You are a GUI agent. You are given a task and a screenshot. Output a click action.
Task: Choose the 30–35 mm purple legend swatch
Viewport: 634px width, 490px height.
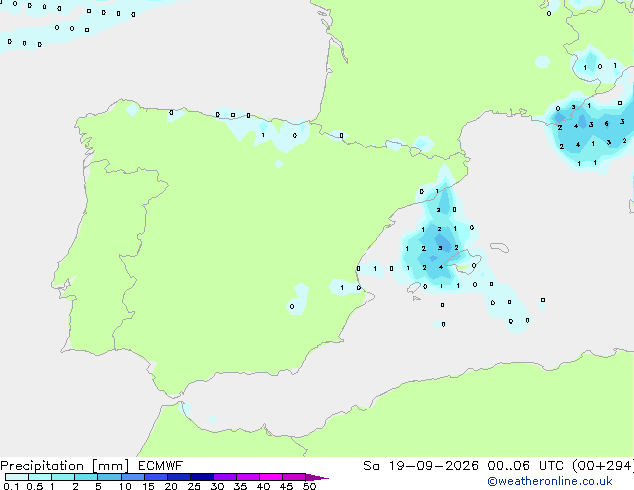pyautogui.click(x=225, y=477)
